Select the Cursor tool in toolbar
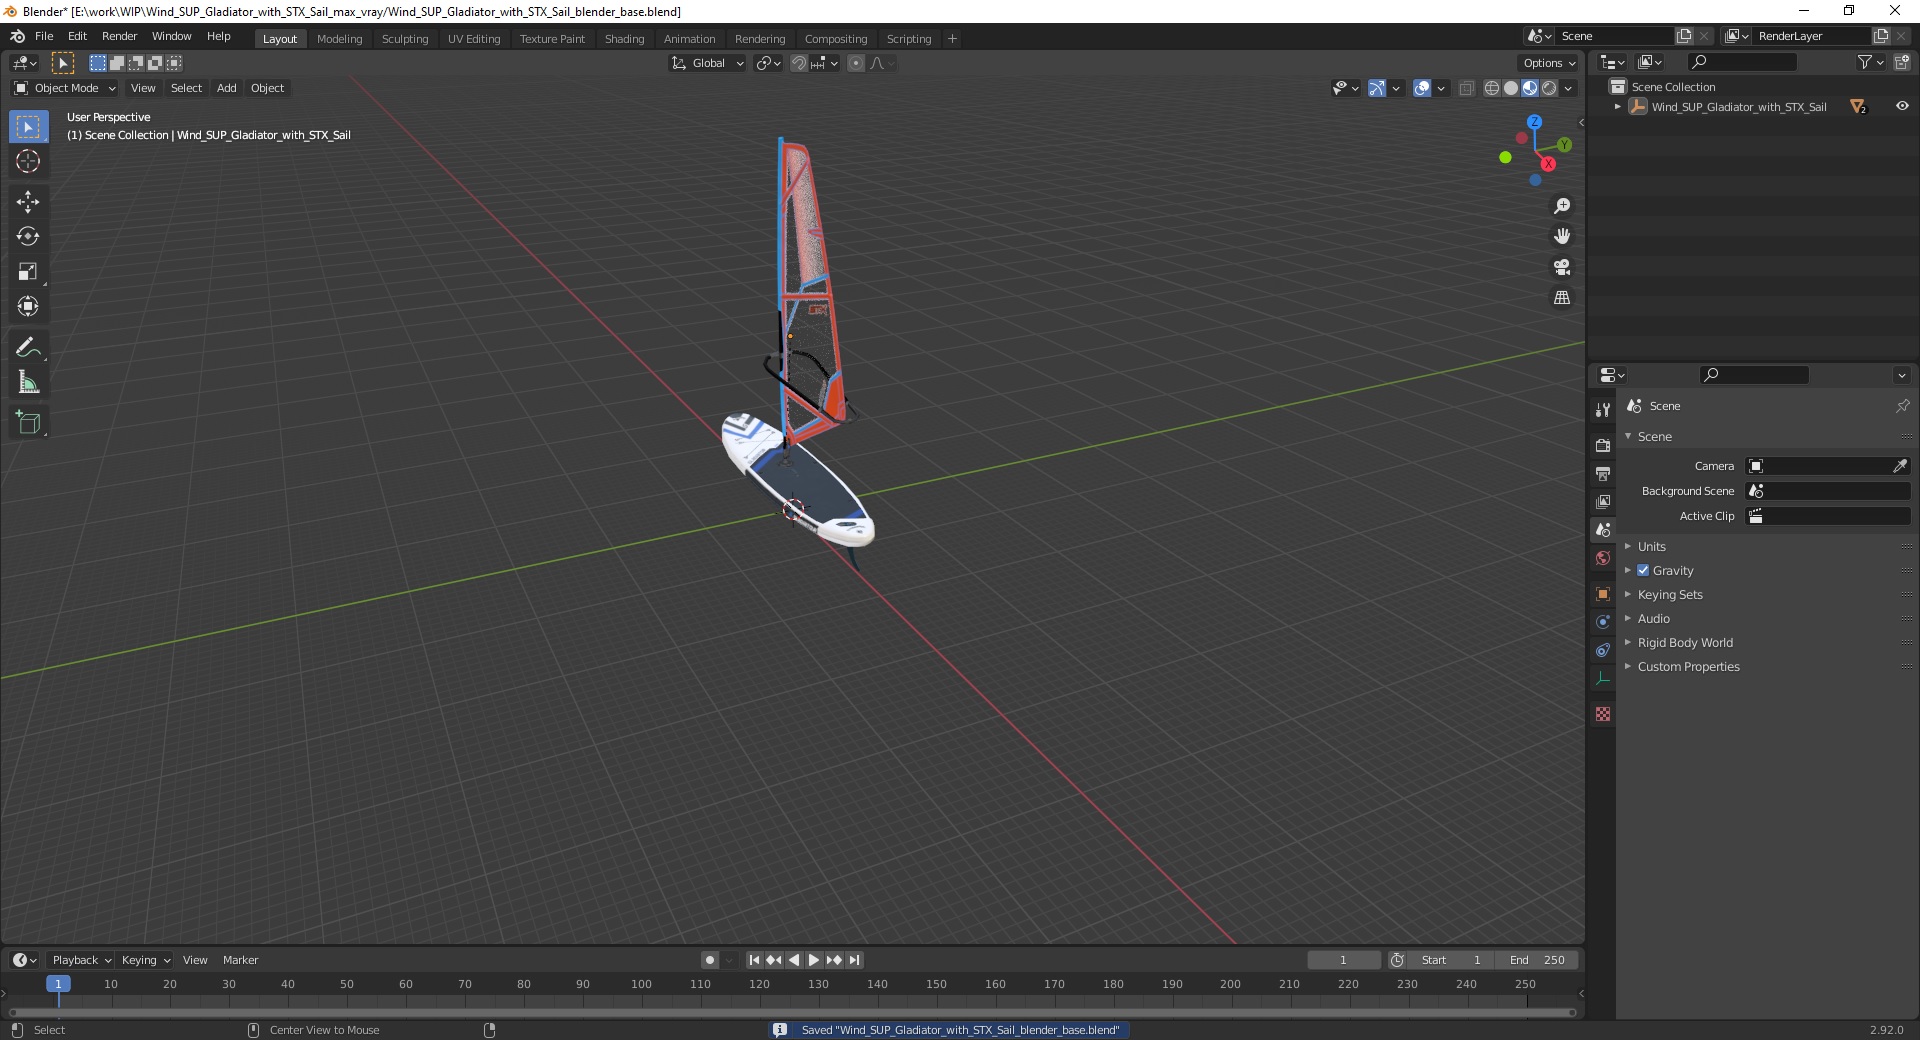 coord(28,161)
